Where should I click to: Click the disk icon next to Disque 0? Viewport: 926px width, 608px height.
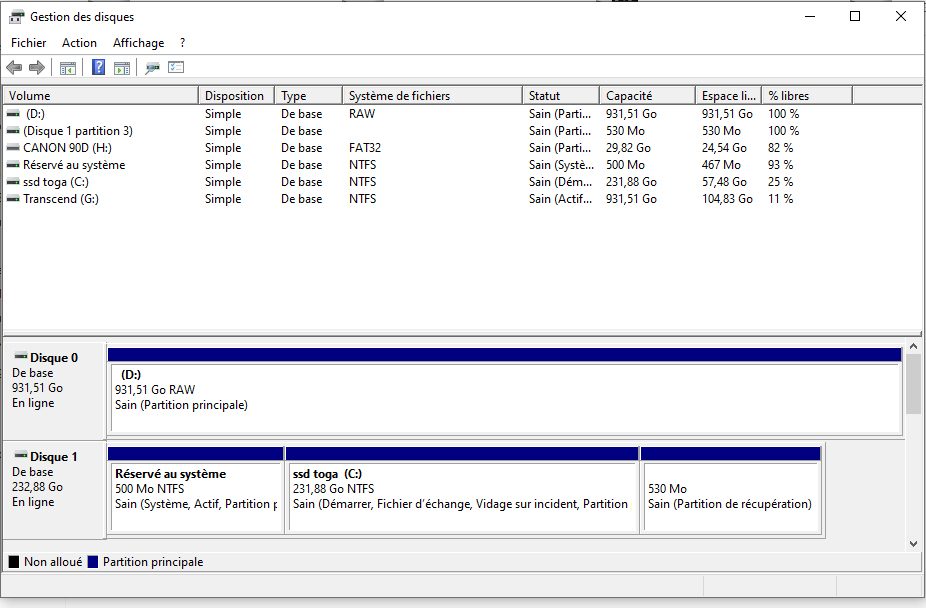[21, 357]
